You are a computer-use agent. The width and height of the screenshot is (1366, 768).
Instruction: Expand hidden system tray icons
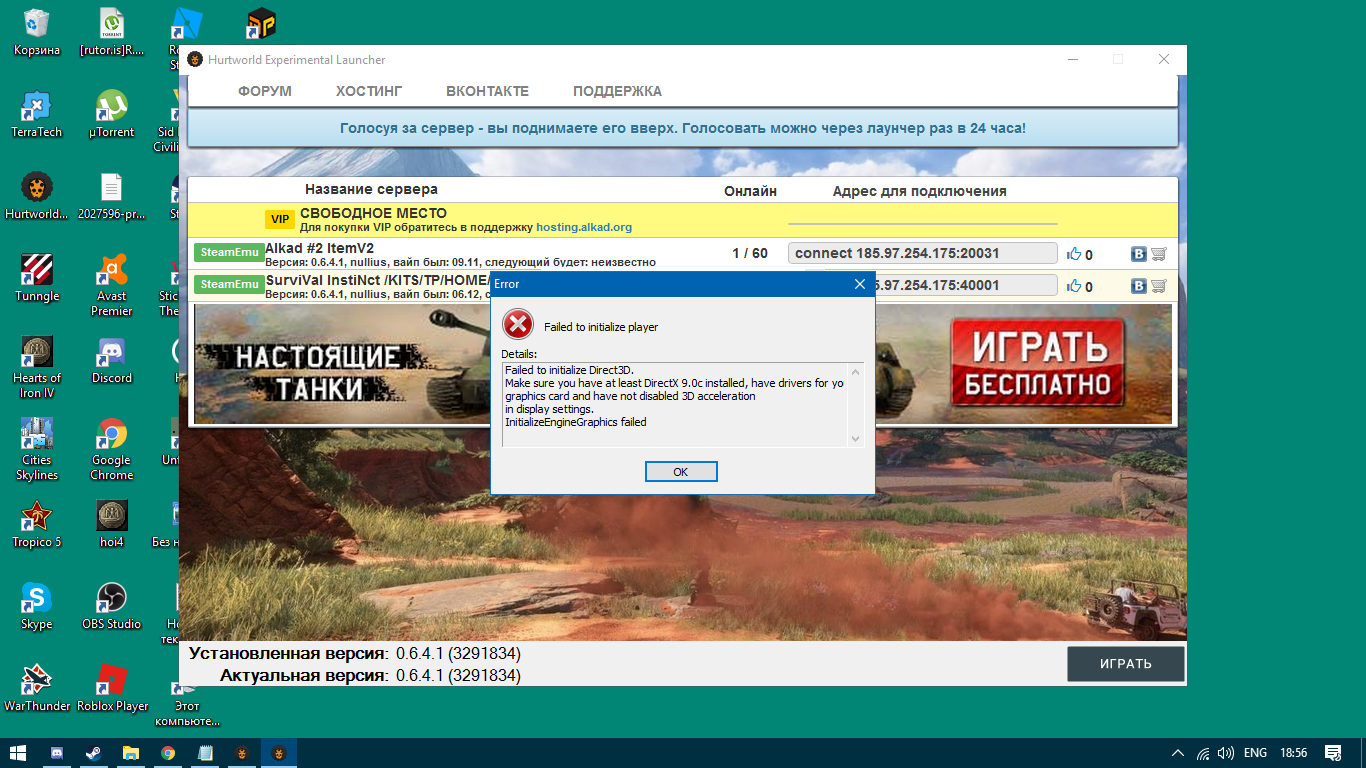tap(1179, 753)
